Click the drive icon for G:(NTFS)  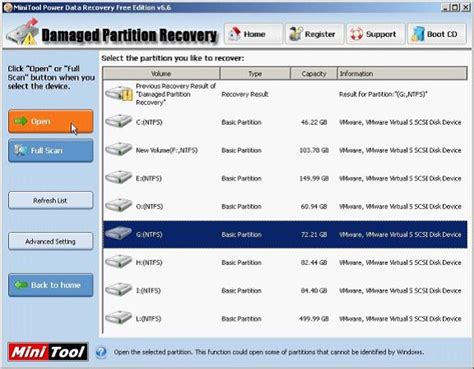119,233
